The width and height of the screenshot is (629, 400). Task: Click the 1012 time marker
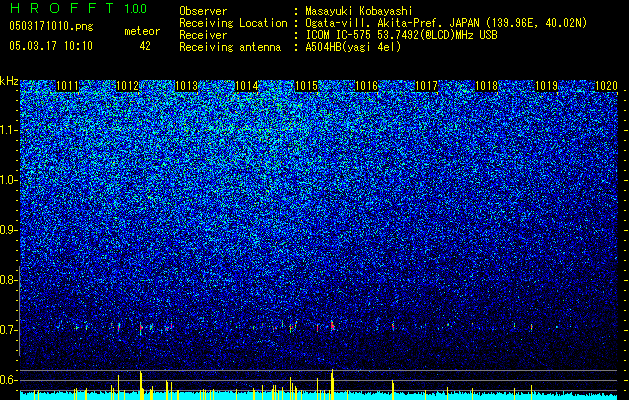[127, 86]
